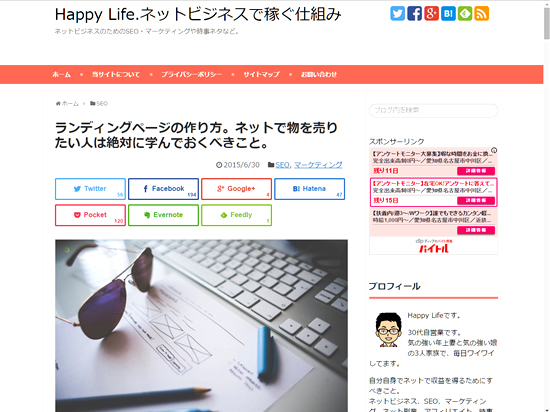Open the マーケティング category link
Viewport: 550px width, 412px height.
(x=318, y=165)
